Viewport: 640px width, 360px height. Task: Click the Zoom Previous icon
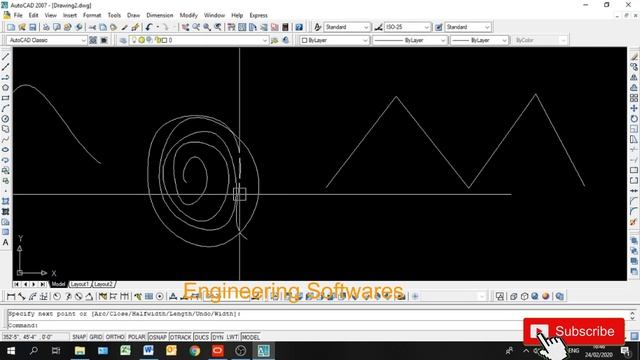218,27
